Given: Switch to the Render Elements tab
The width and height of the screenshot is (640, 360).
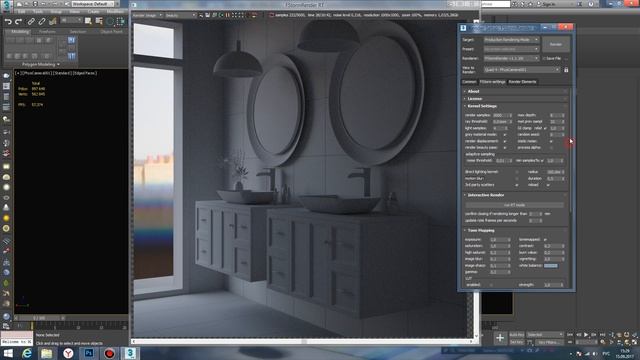Looking at the screenshot, I should click(x=522, y=82).
